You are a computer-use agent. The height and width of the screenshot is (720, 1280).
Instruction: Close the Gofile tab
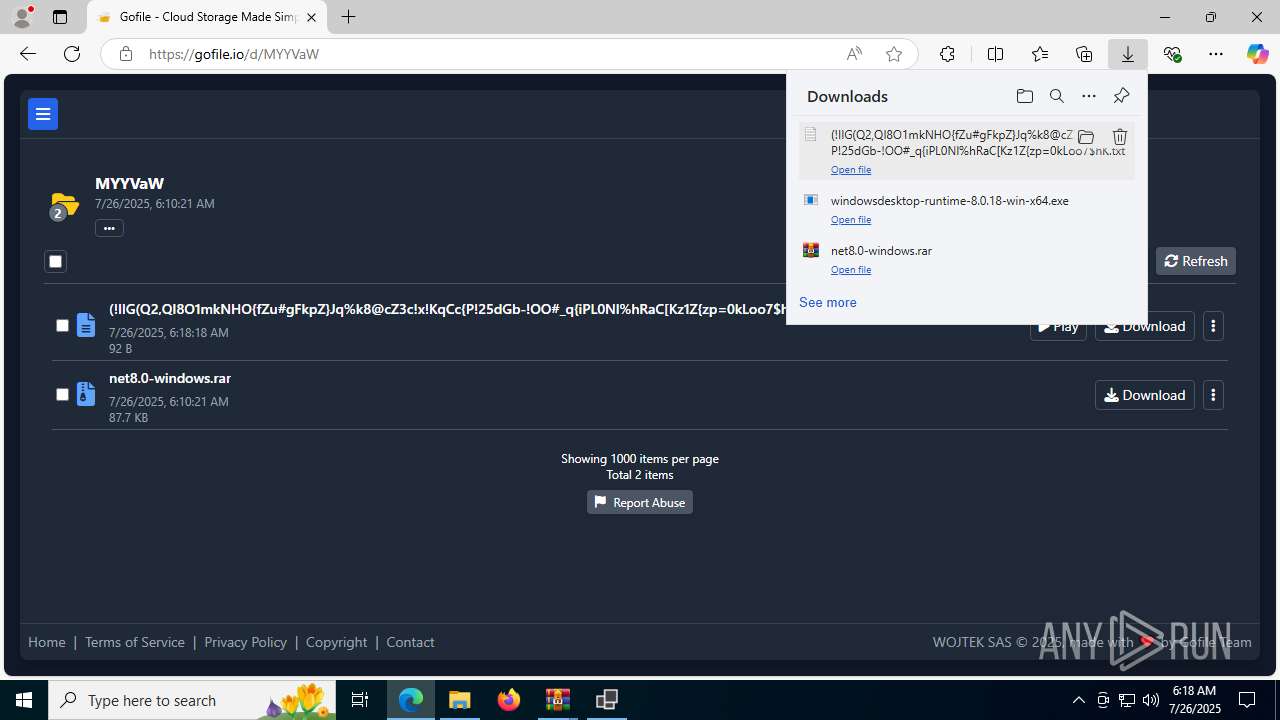tap(311, 17)
